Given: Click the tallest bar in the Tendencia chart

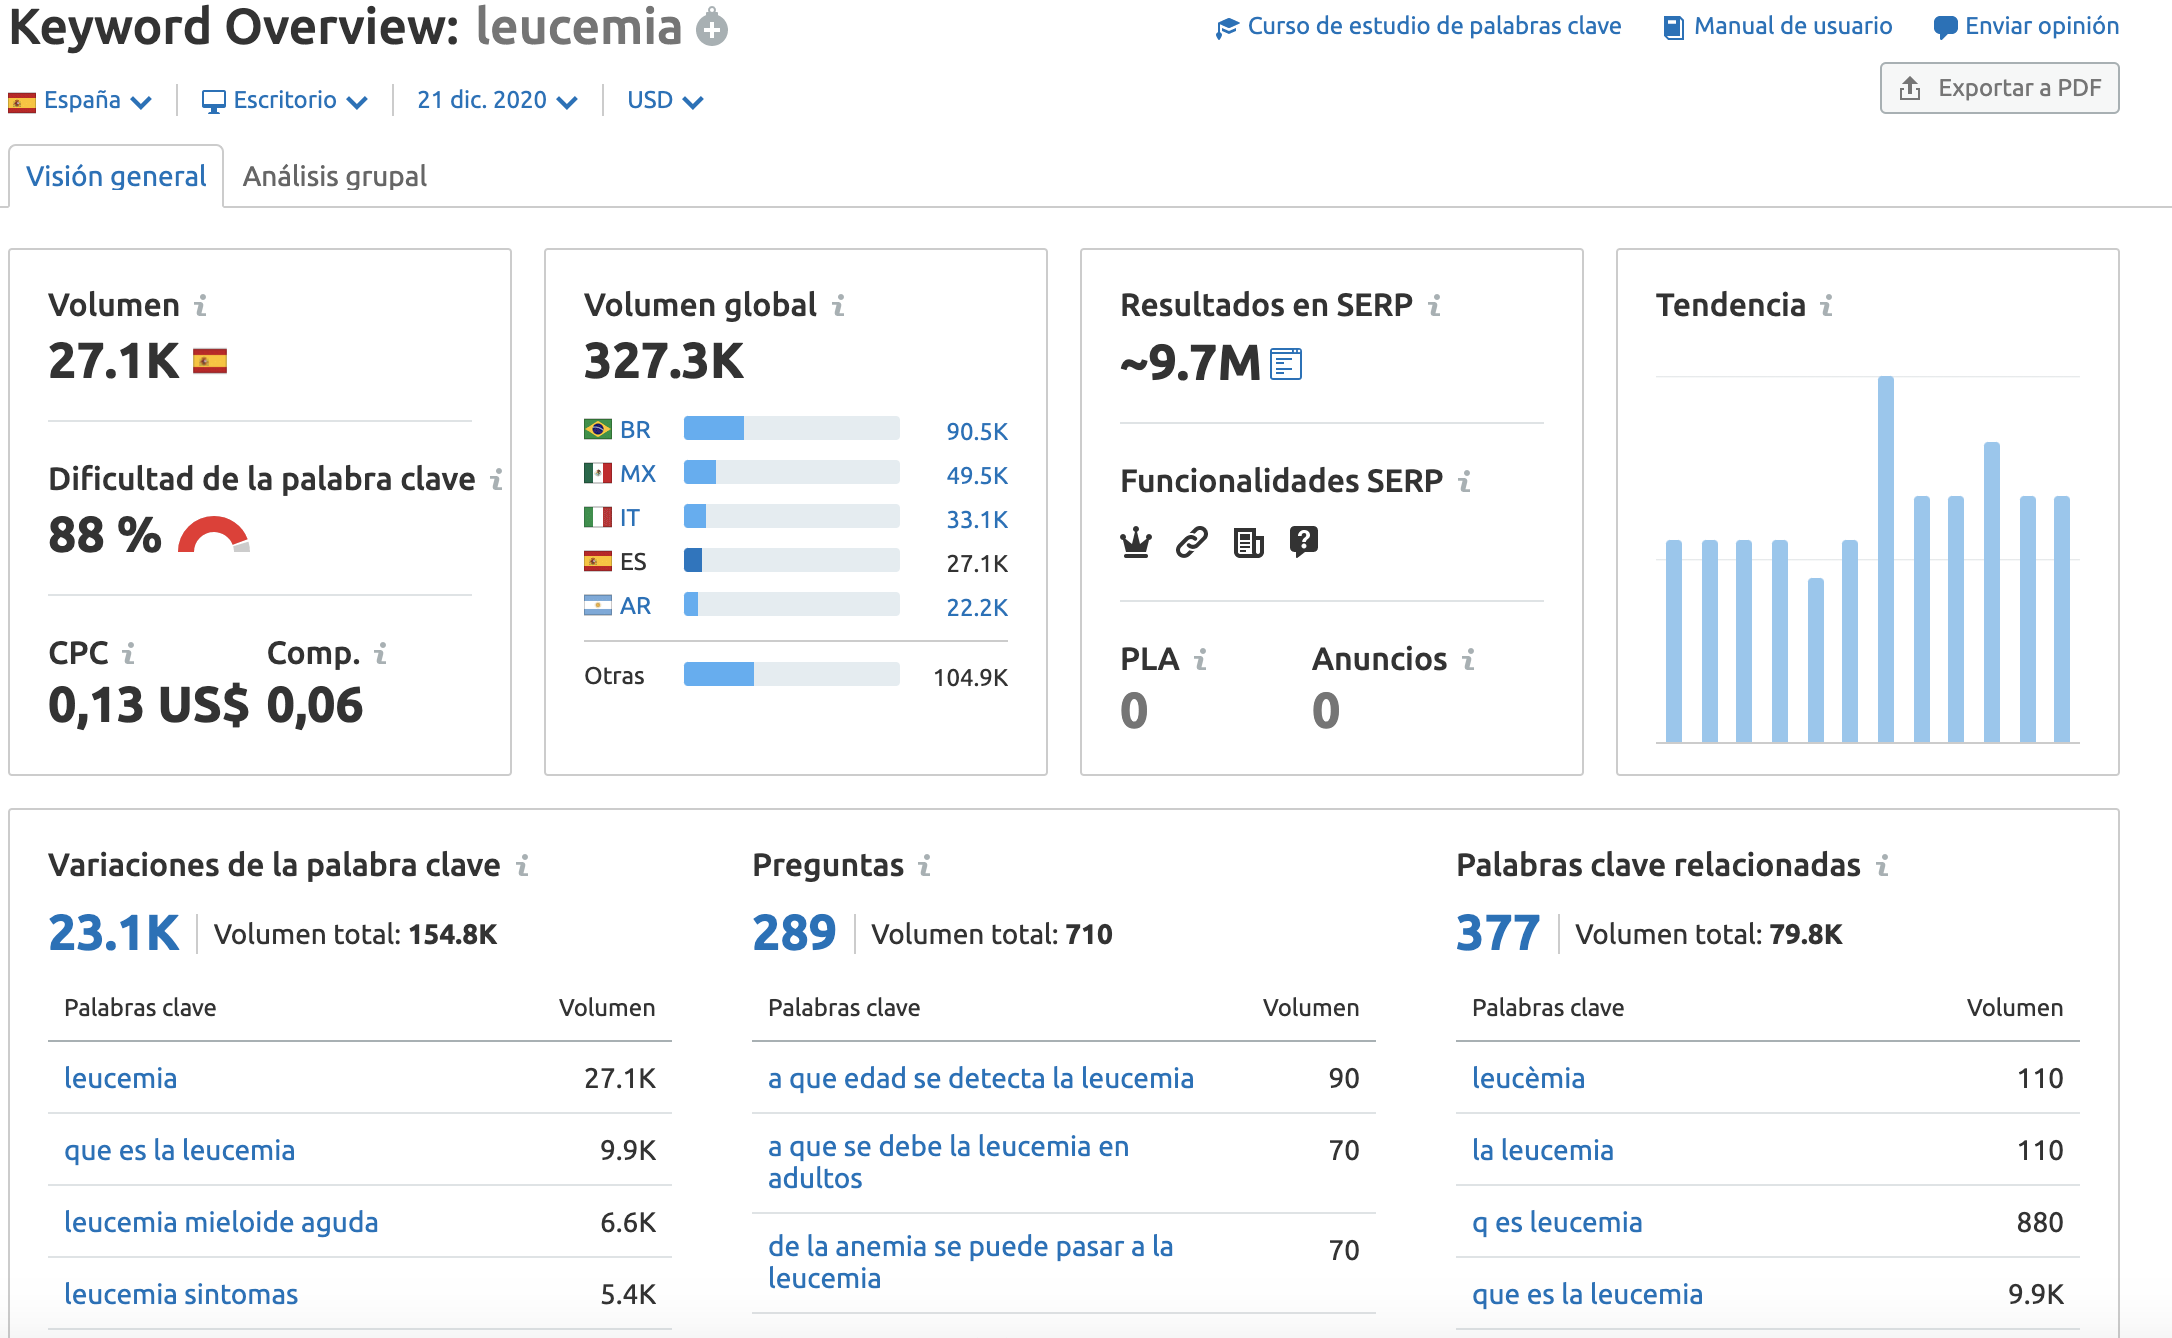Looking at the screenshot, I should click(x=1886, y=559).
